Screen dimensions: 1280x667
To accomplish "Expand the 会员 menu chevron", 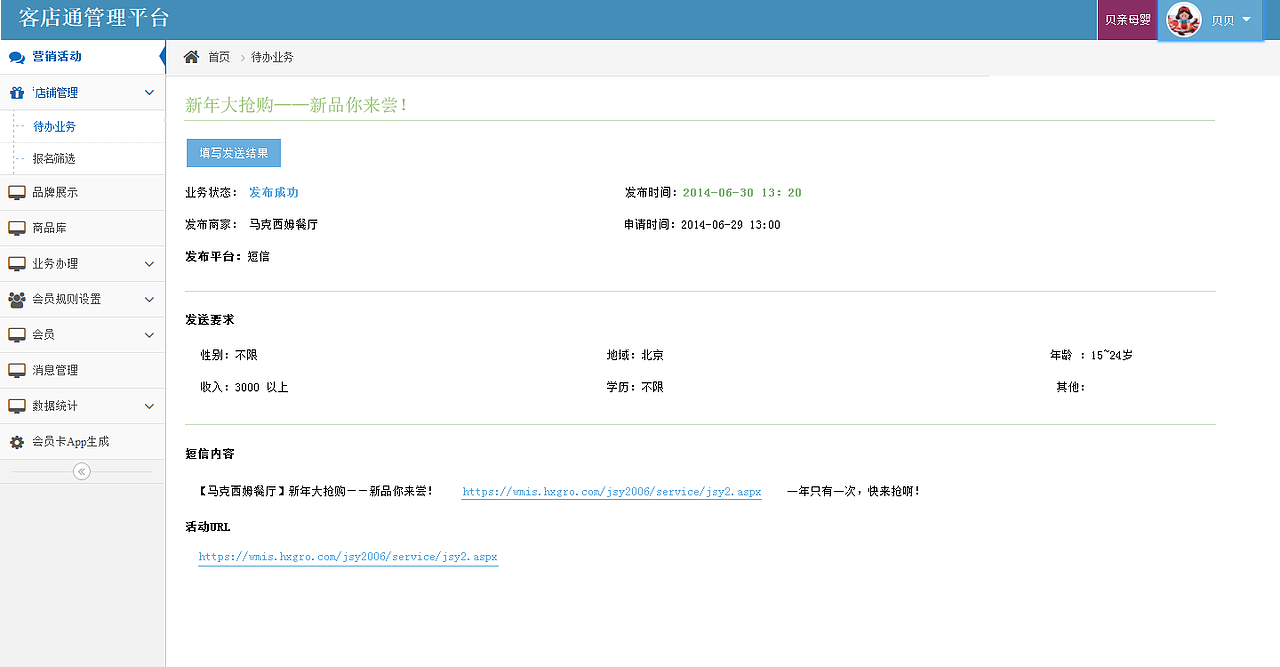I will tap(149, 335).
